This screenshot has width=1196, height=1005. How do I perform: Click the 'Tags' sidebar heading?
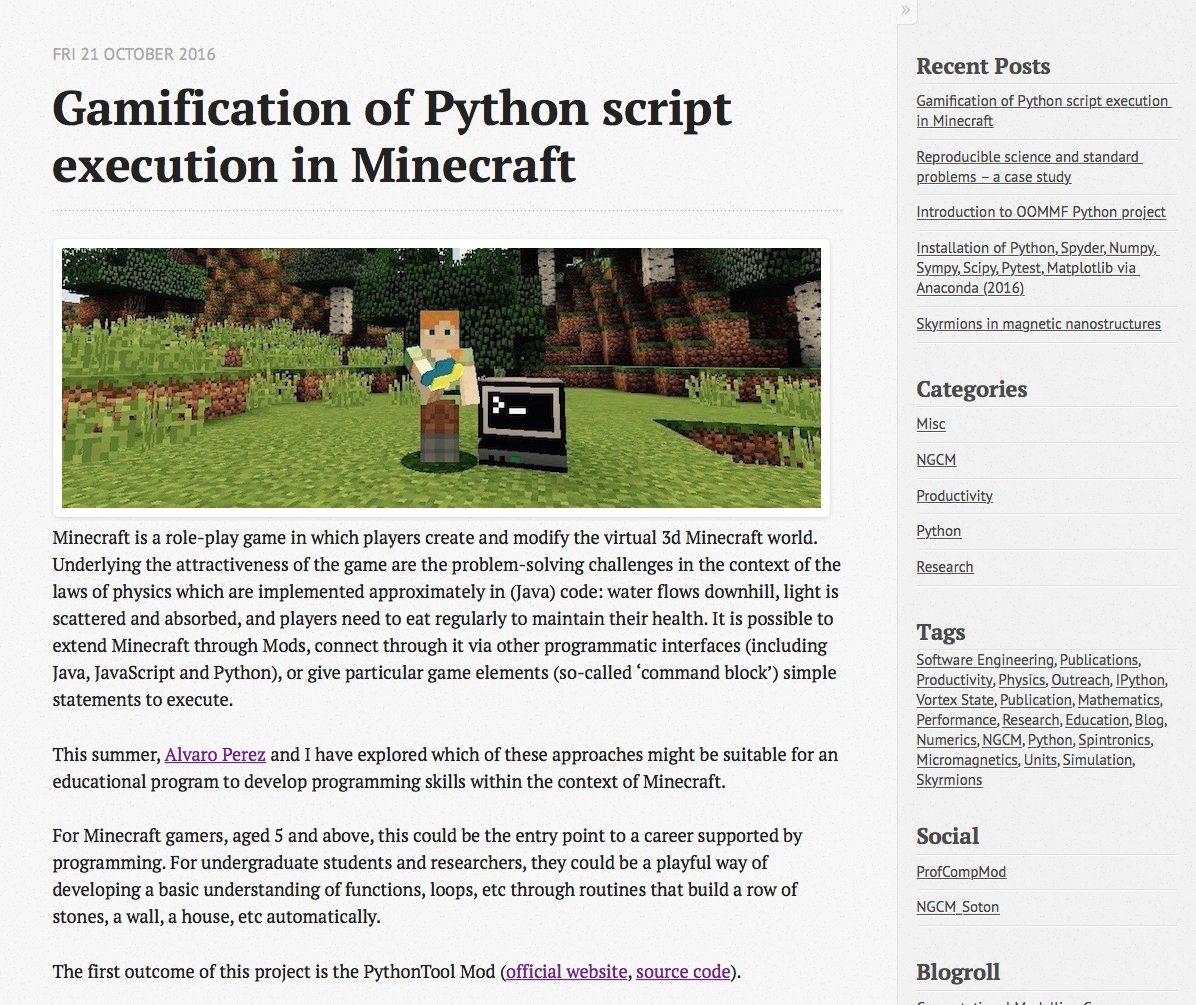coord(940,632)
